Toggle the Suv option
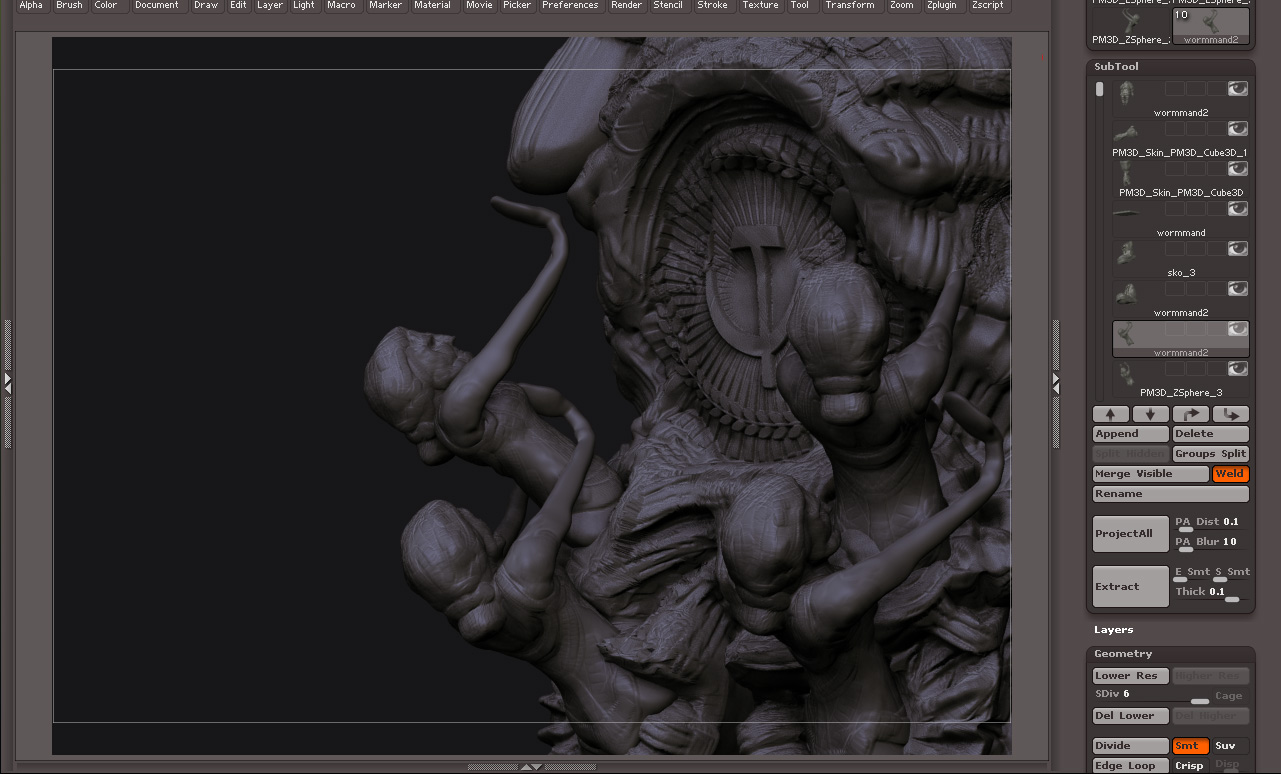 [1231, 746]
